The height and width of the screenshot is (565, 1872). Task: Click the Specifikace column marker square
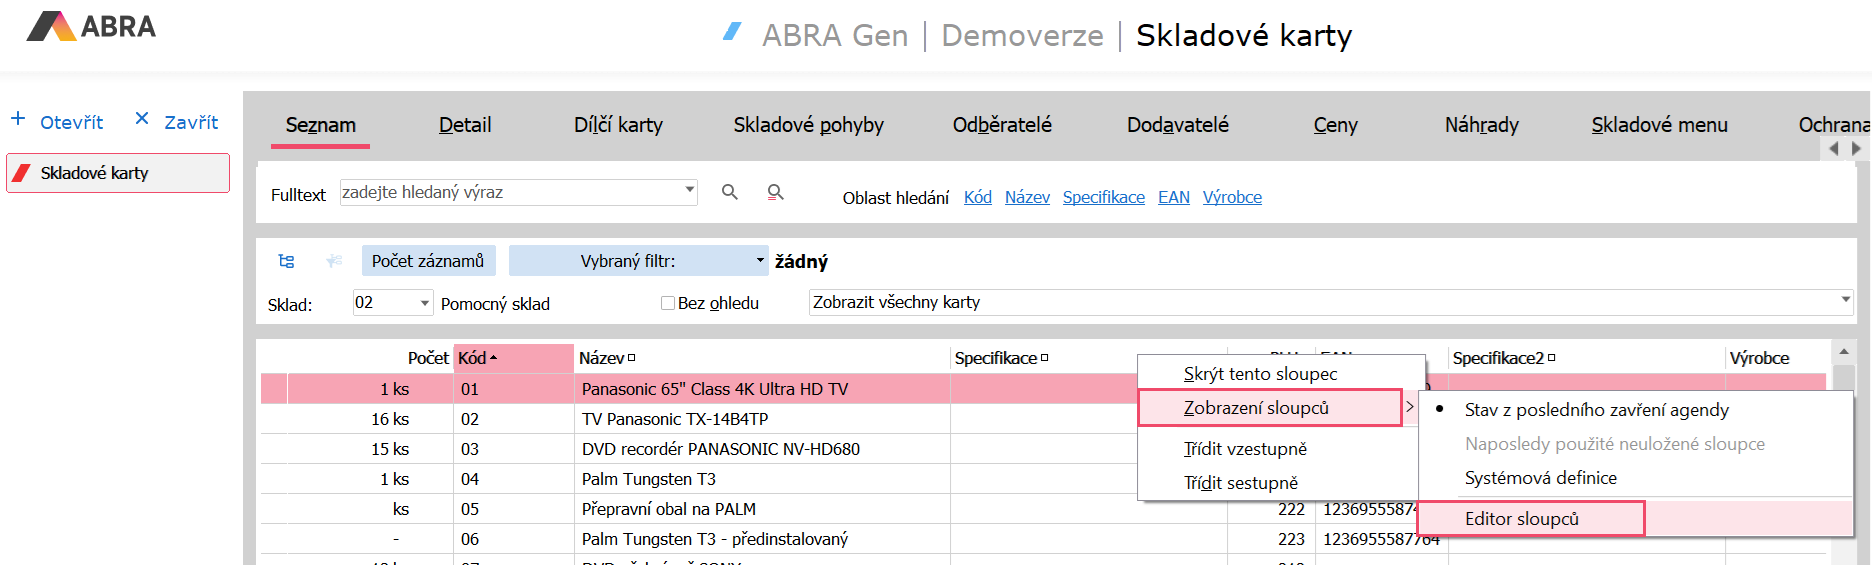[1044, 358]
